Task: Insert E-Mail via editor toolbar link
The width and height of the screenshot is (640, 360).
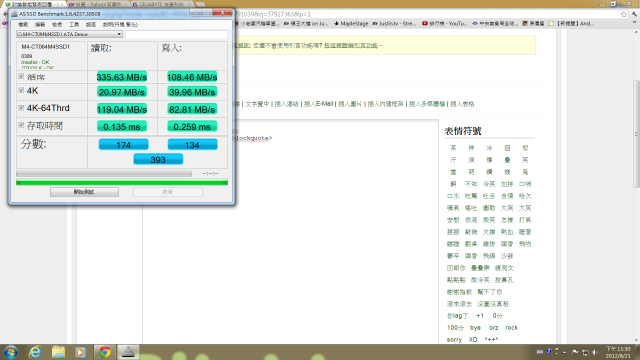Action: [x=318, y=104]
